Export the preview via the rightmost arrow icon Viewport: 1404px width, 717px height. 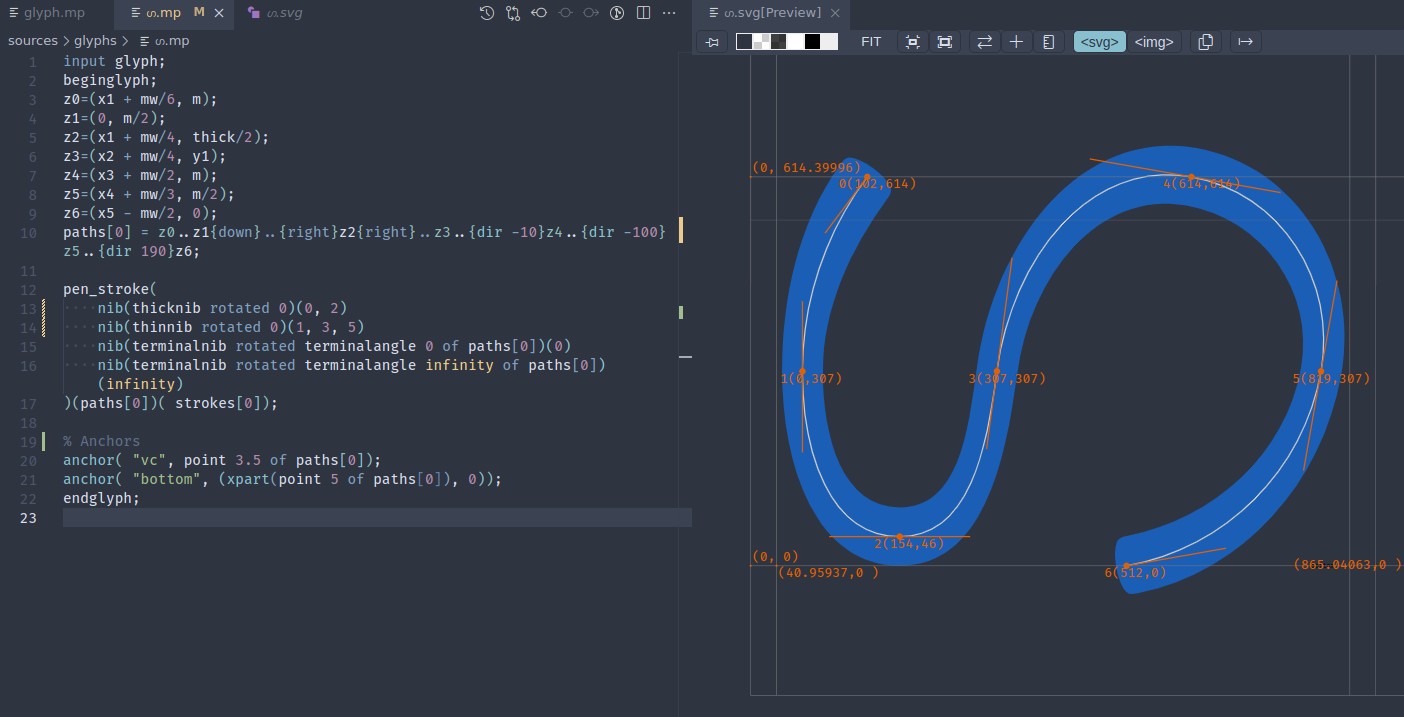click(x=1245, y=41)
